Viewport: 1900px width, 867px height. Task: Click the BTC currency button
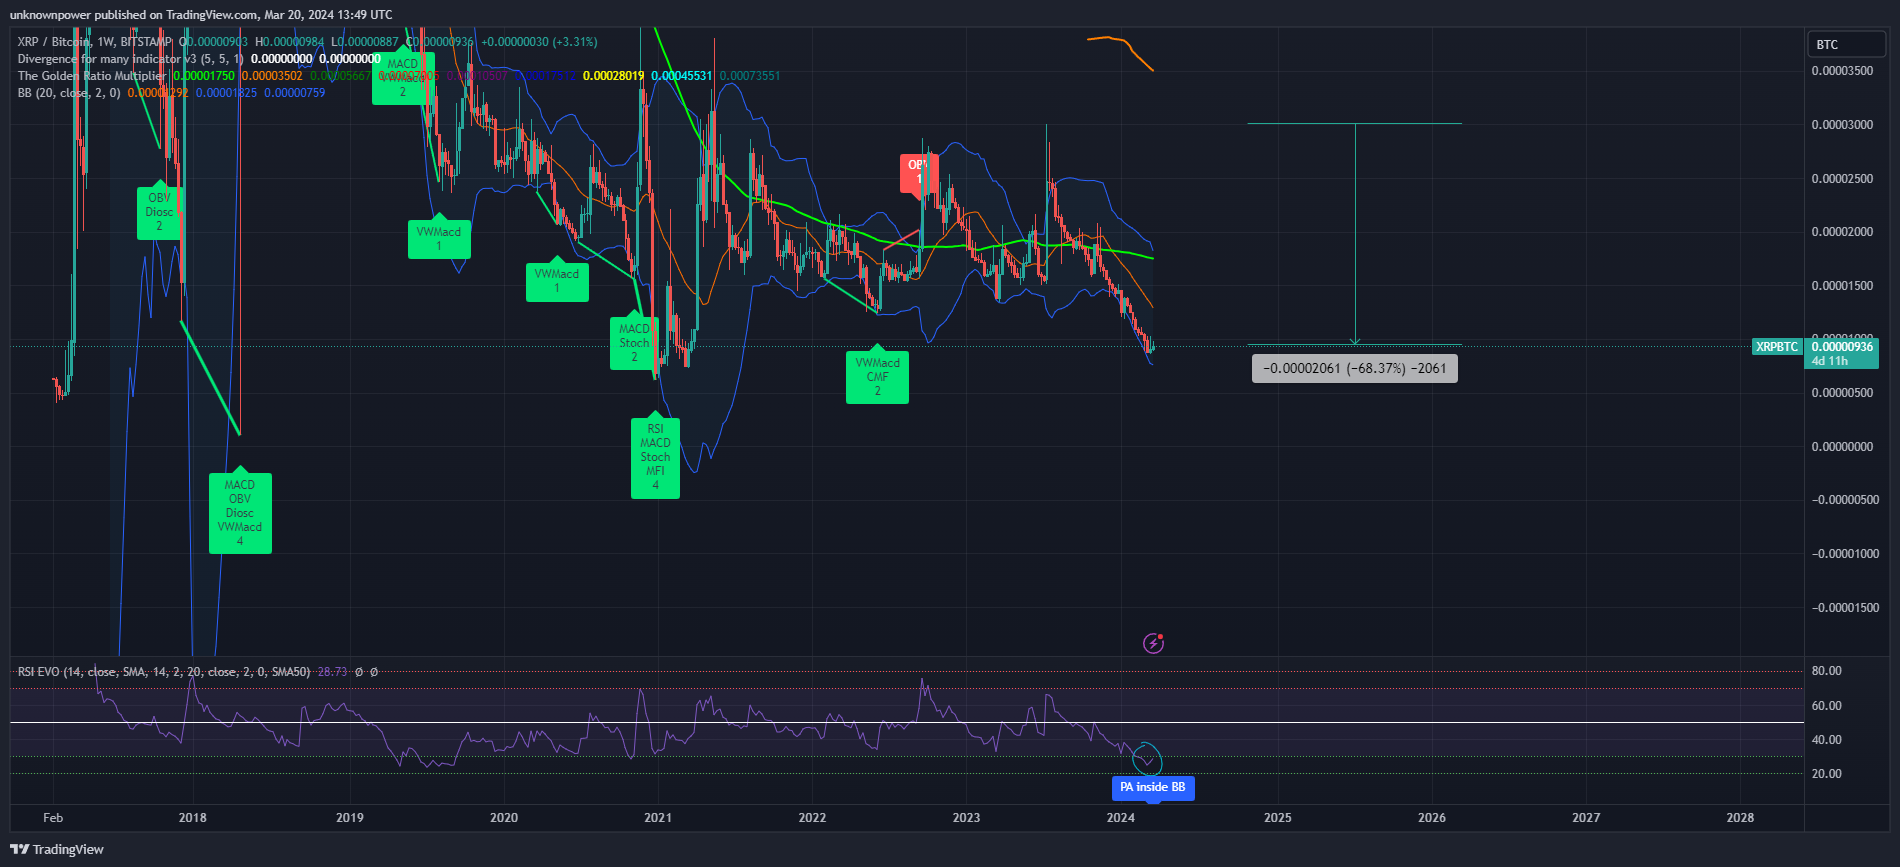(x=1846, y=45)
